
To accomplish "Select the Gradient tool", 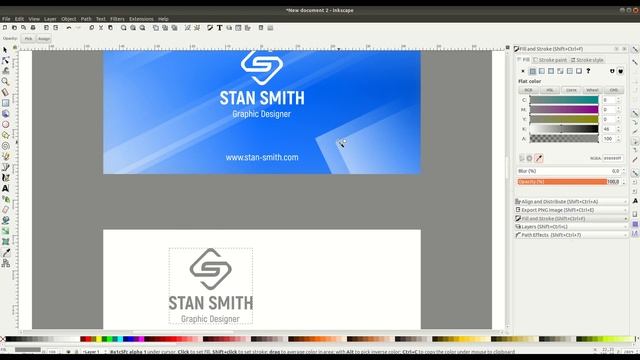I will [x=5, y=231].
